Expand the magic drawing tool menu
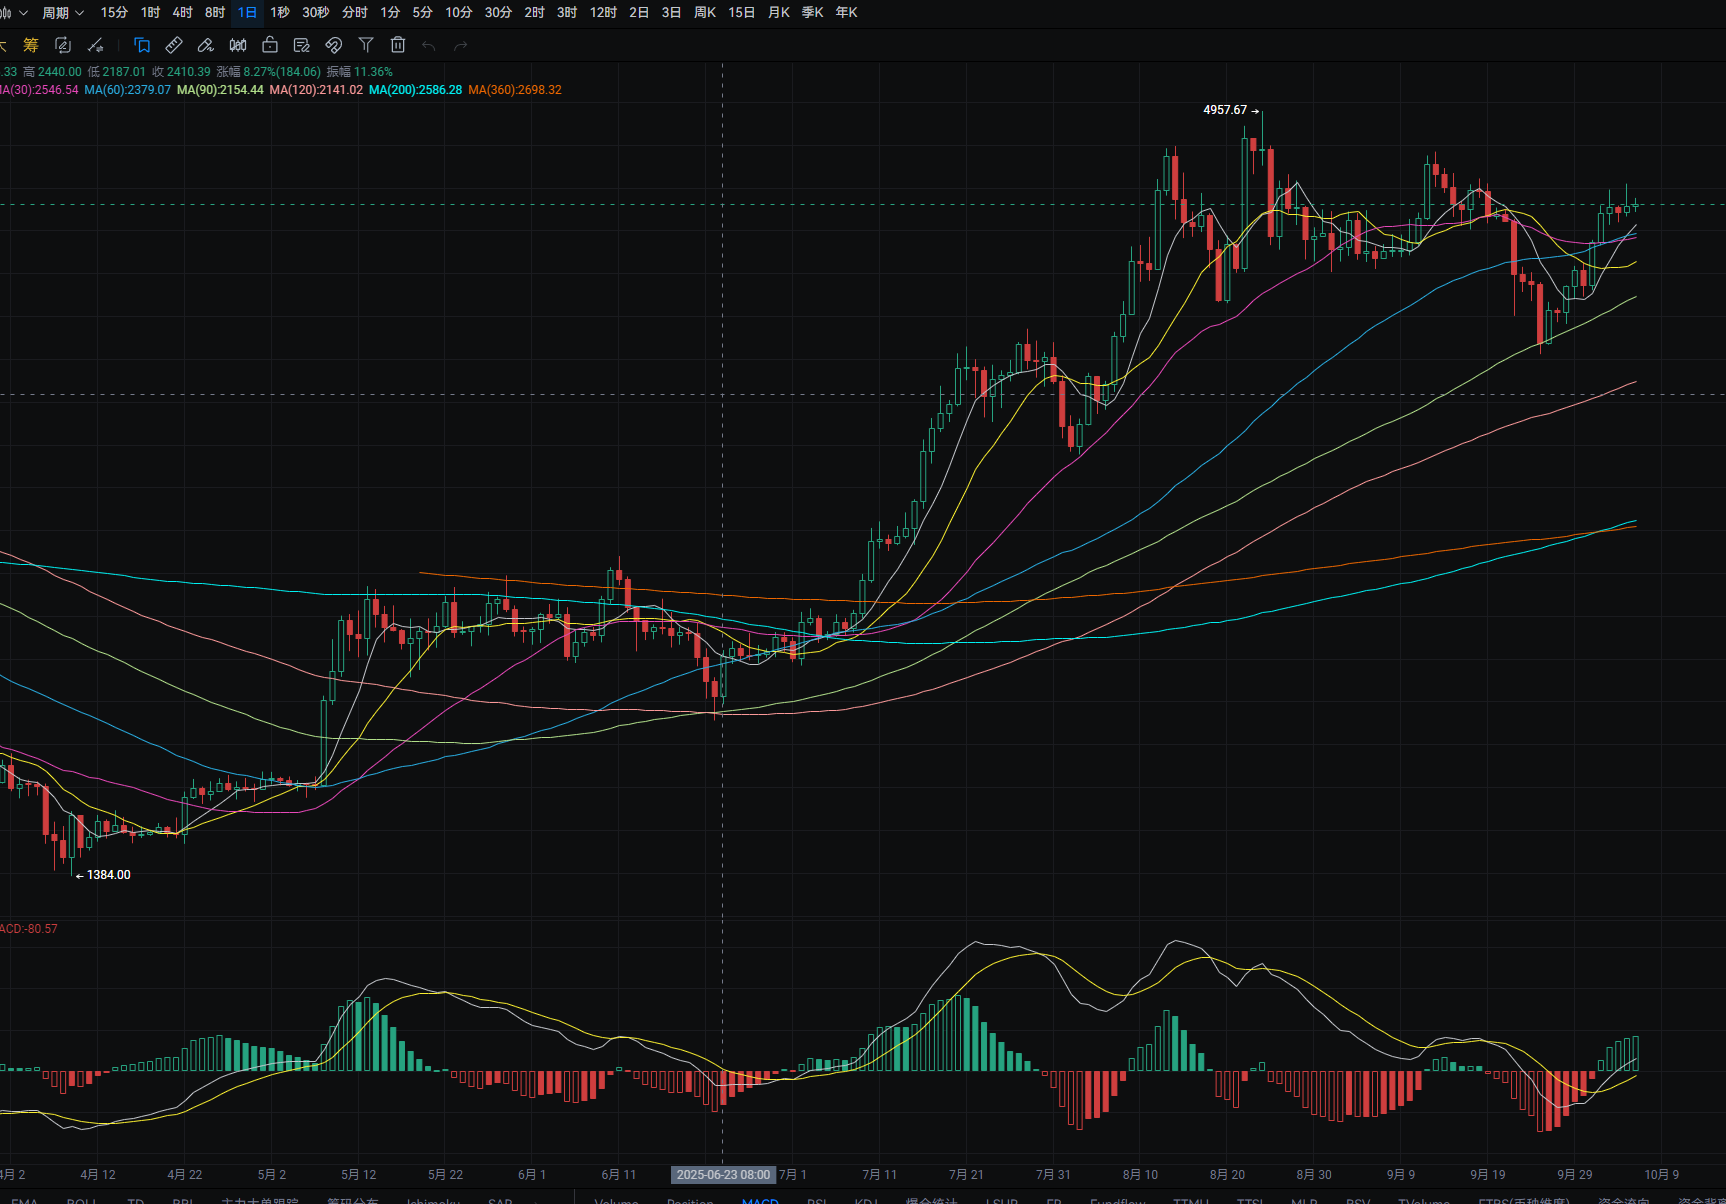The height and width of the screenshot is (1204, 1726). point(96,45)
